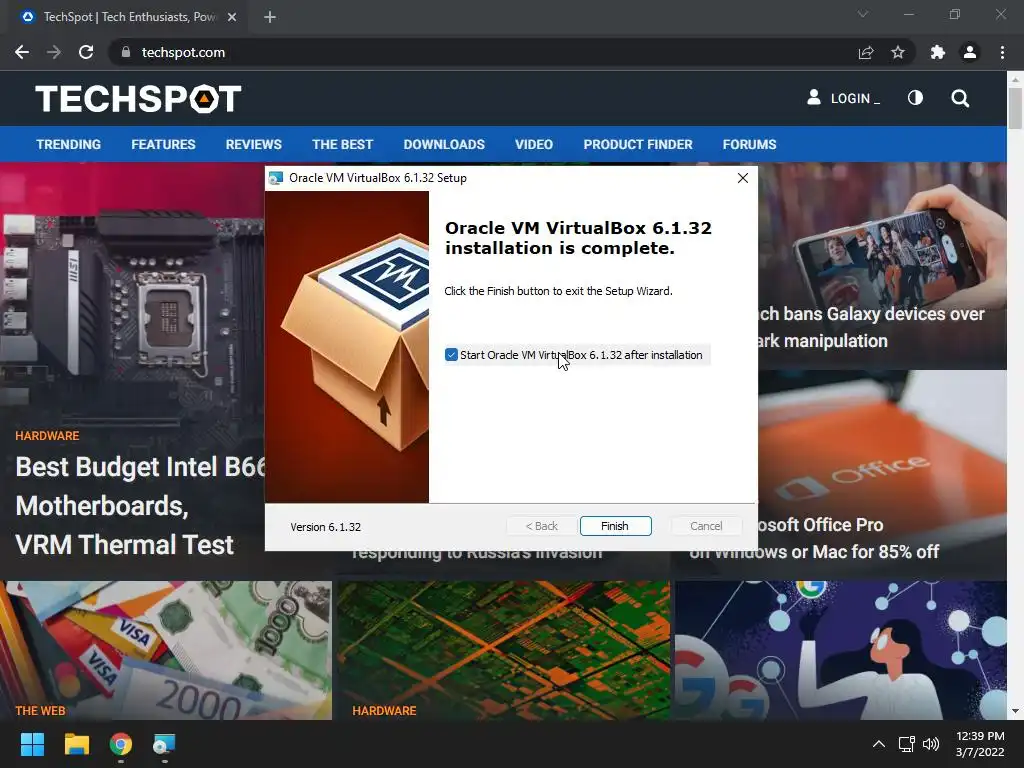This screenshot has width=1024, height=768.
Task: Reload the TechSpot page
Action: point(86,52)
